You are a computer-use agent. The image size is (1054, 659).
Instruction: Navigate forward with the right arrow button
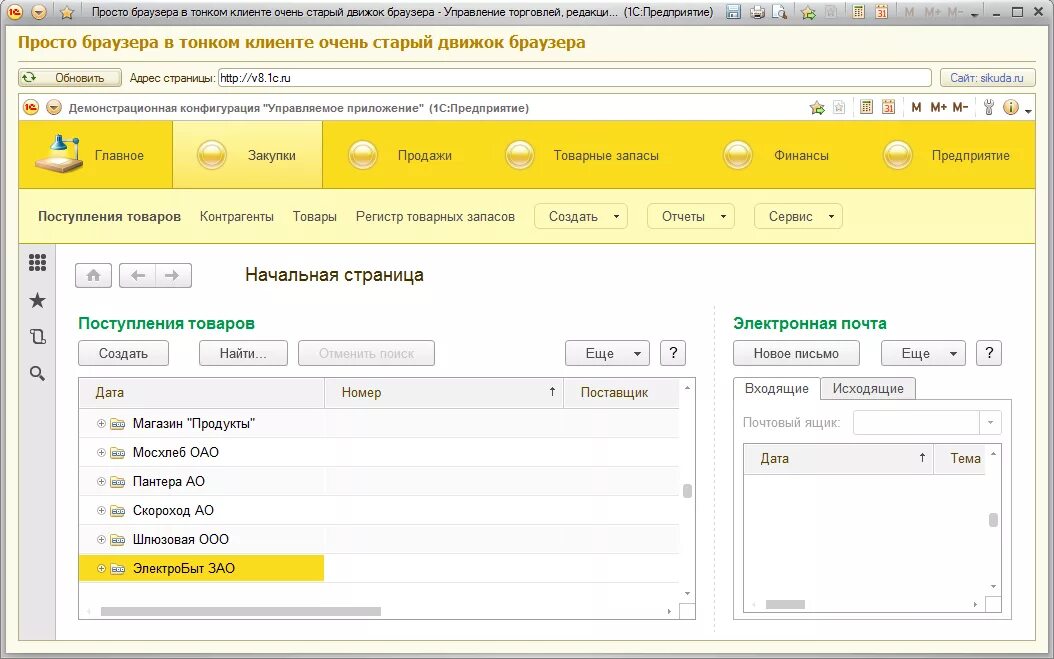pos(173,275)
